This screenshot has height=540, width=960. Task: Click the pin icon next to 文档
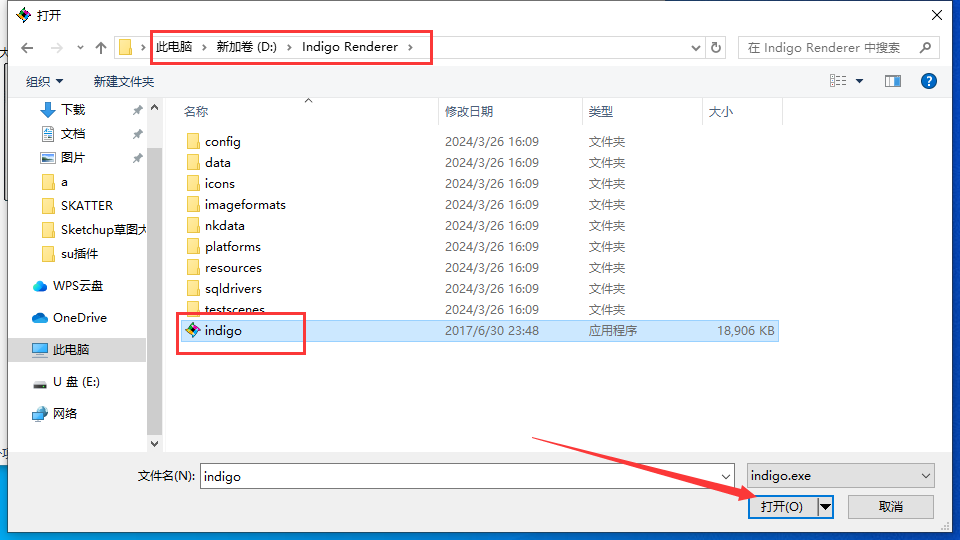(x=138, y=133)
